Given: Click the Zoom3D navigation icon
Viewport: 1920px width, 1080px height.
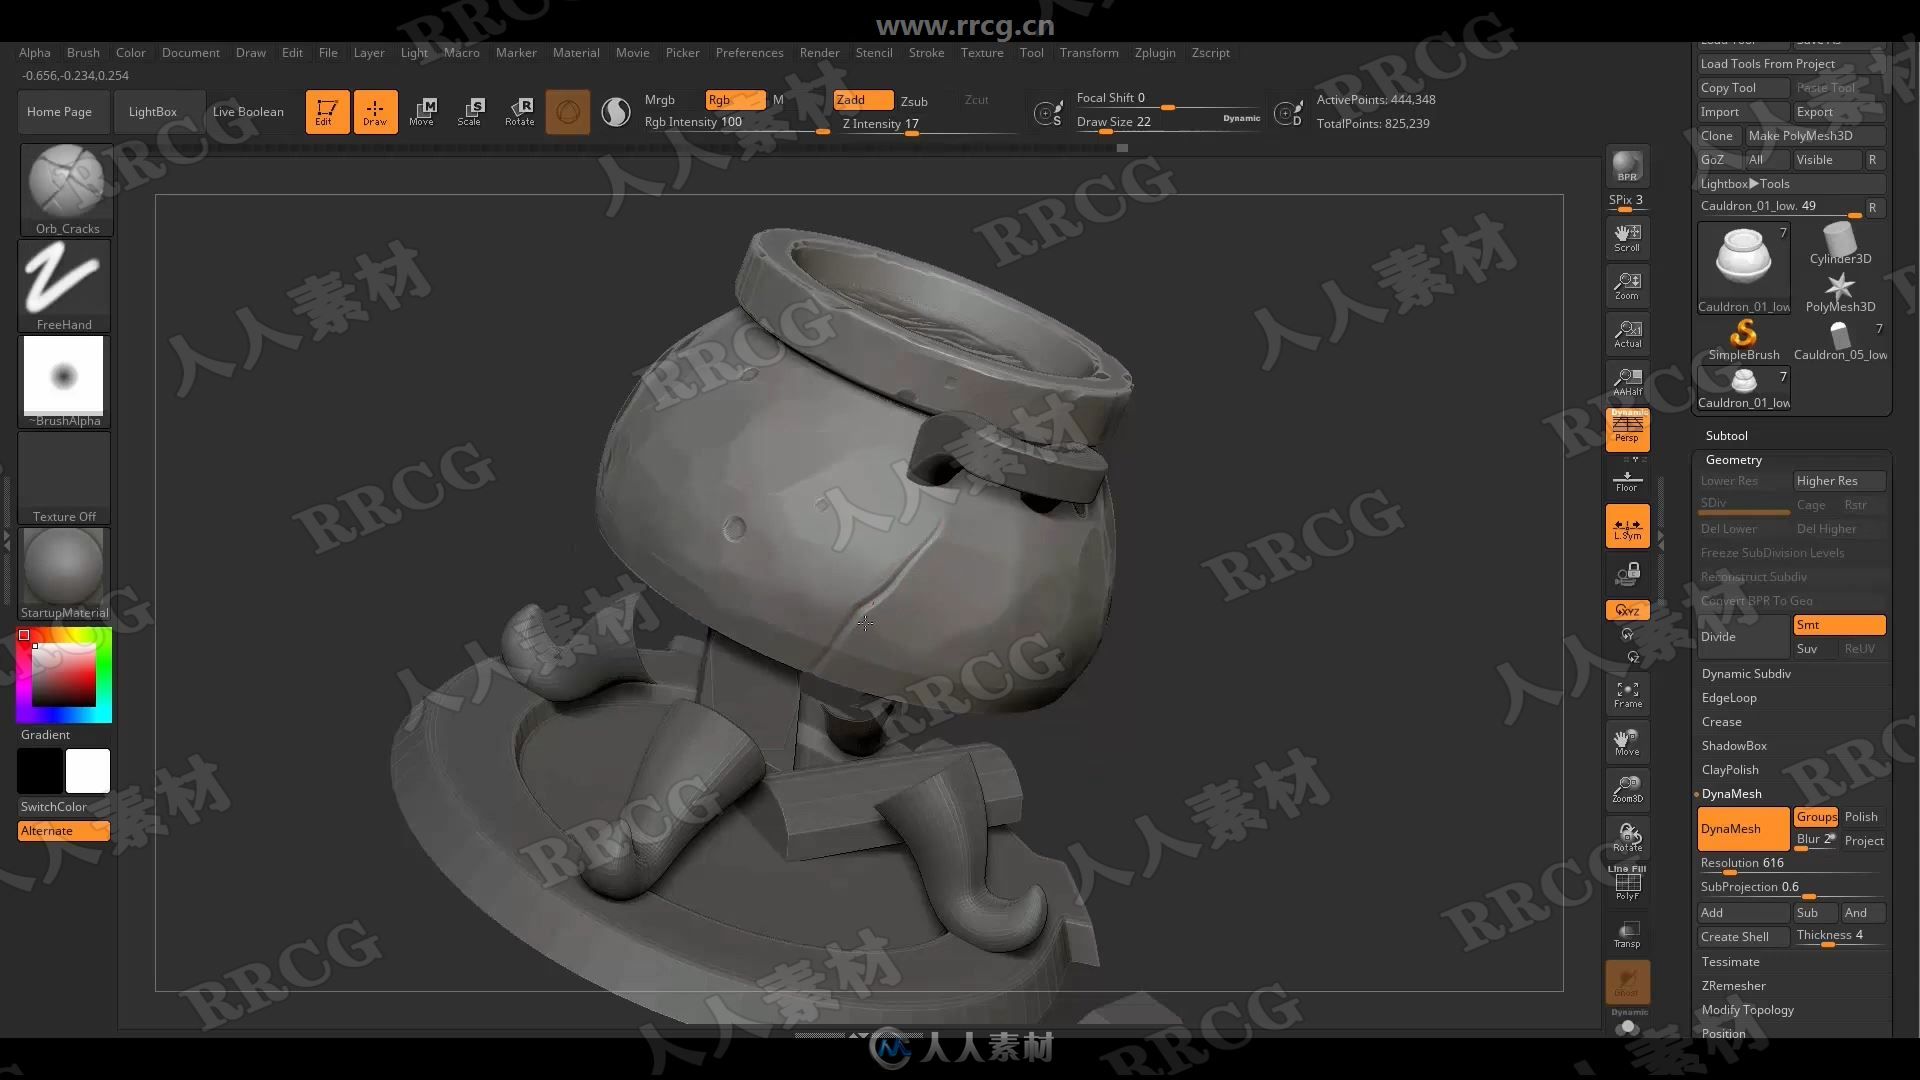Looking at the screenshot, I should (x=1627, y=790).
